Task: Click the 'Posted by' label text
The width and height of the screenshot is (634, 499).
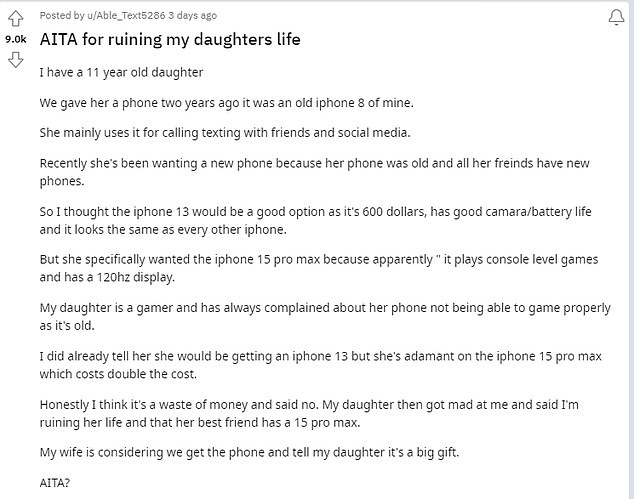Action: click(62, 15)
